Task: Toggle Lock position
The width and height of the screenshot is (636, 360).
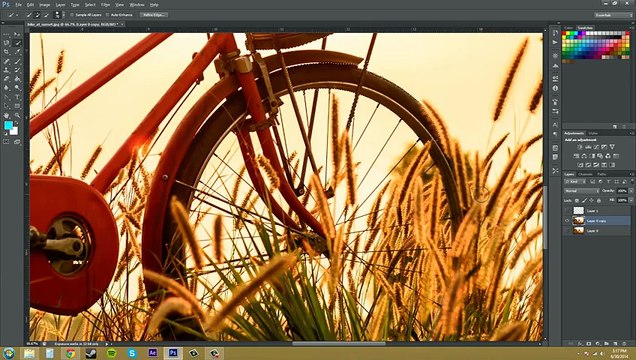Action: click(592, 201)
